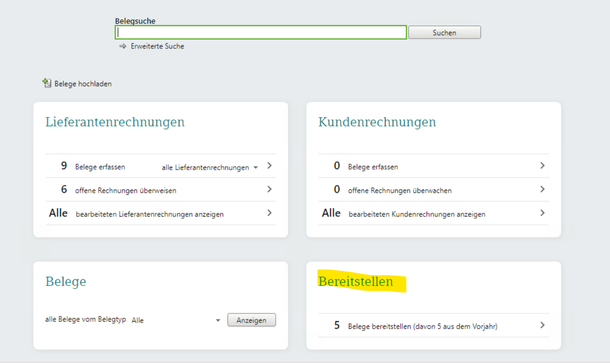Image resolution: width=610 pixels, height=363 pixels.
Task: Open Belege bereitstellen (davon 5 aus dem Vorjahr)
Action: (x=422, y=326)
